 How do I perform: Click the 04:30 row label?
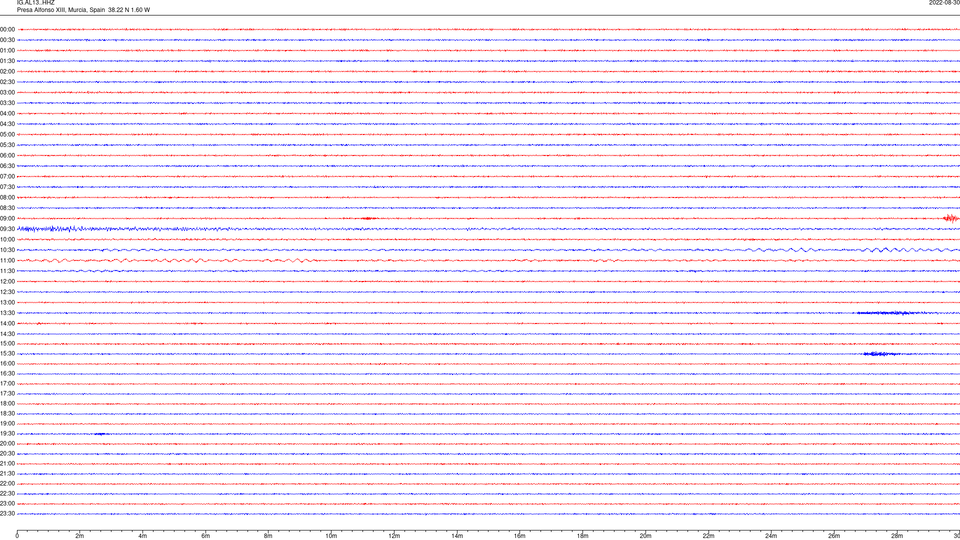[7, 124]
